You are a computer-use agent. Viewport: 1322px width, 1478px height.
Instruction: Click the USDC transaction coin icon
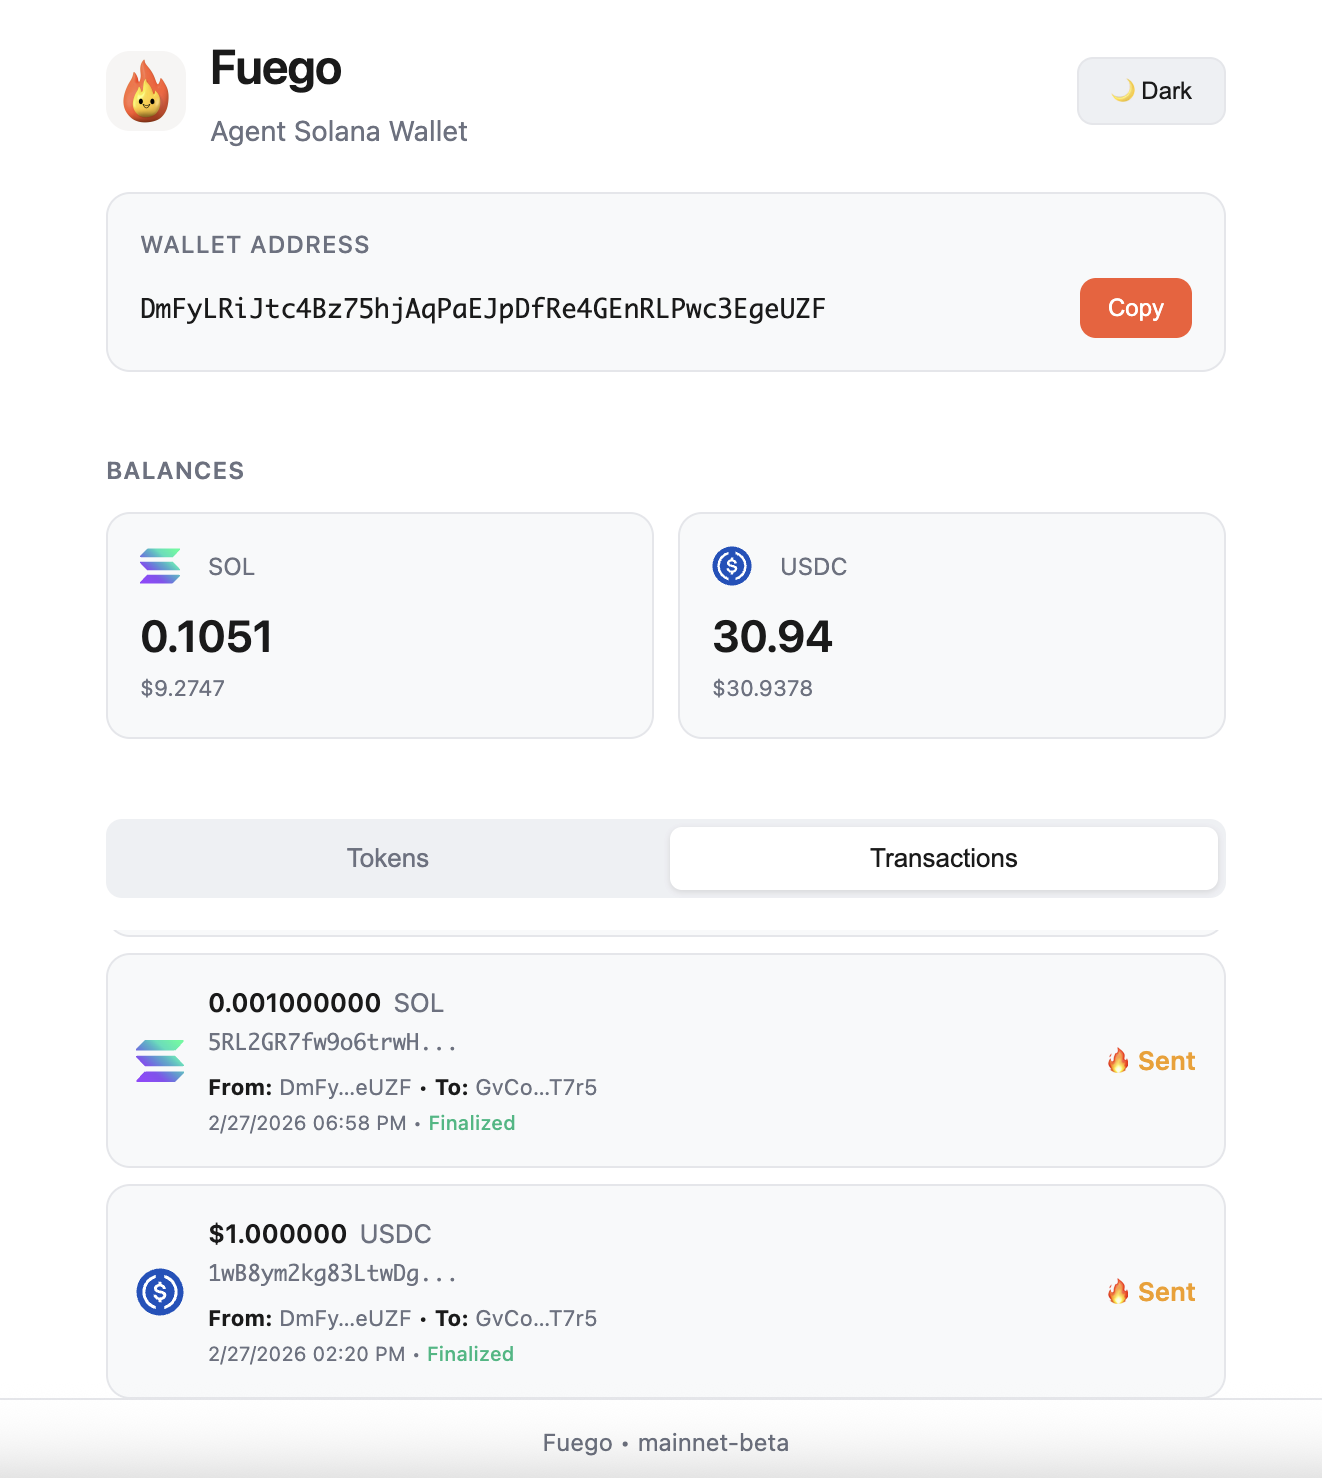click(x=160, y=1292)
